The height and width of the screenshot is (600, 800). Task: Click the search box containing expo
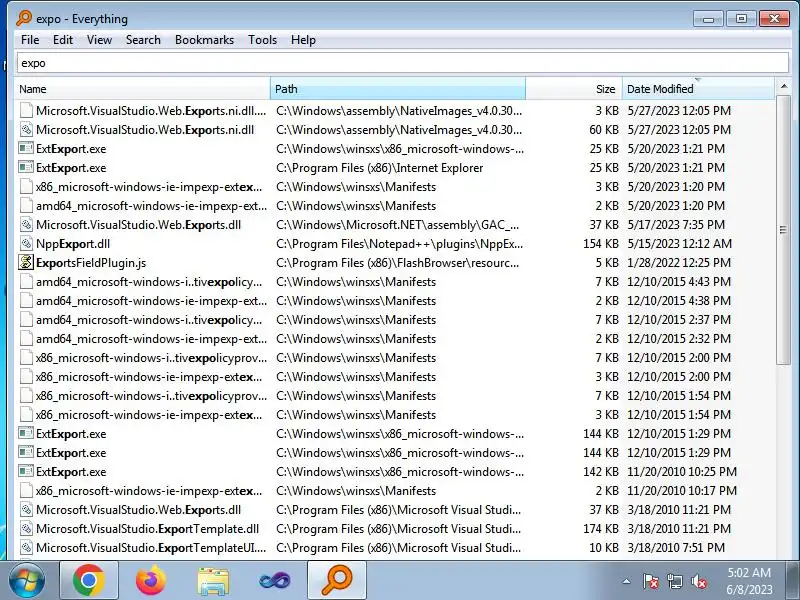coord(403,63)
